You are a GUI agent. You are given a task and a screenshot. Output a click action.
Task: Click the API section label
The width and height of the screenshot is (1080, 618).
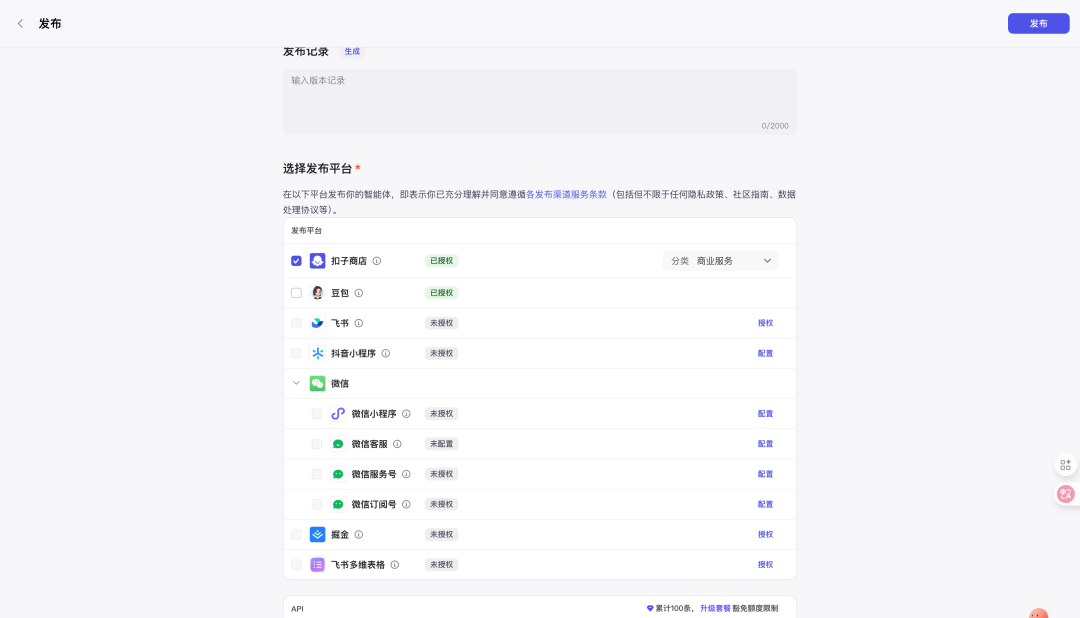tap(298, 609)
